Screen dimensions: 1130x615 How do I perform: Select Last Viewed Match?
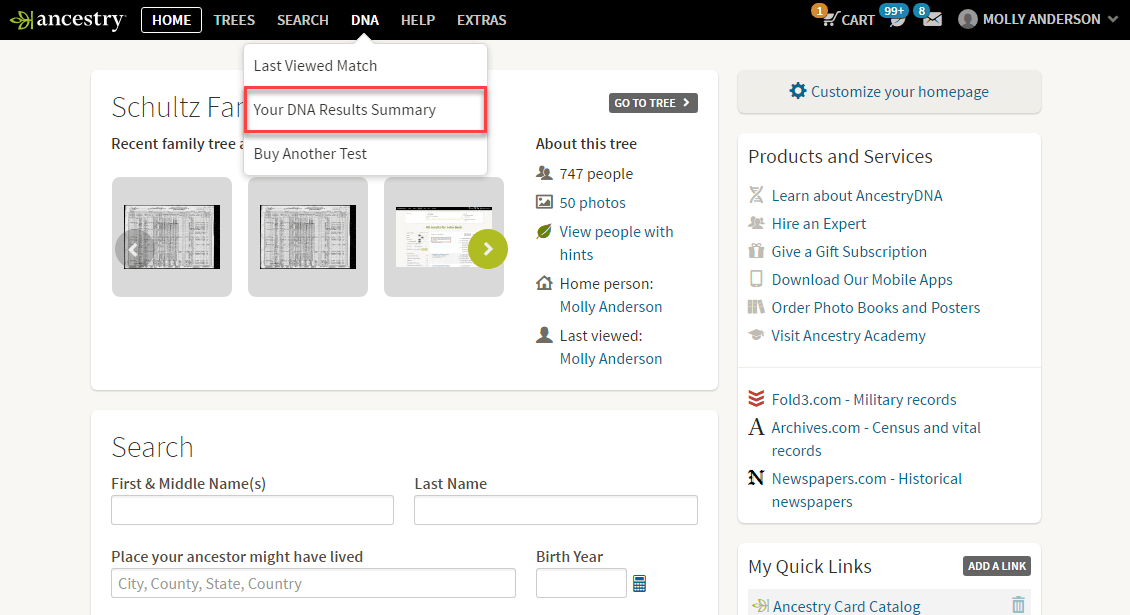click(365, 66)
